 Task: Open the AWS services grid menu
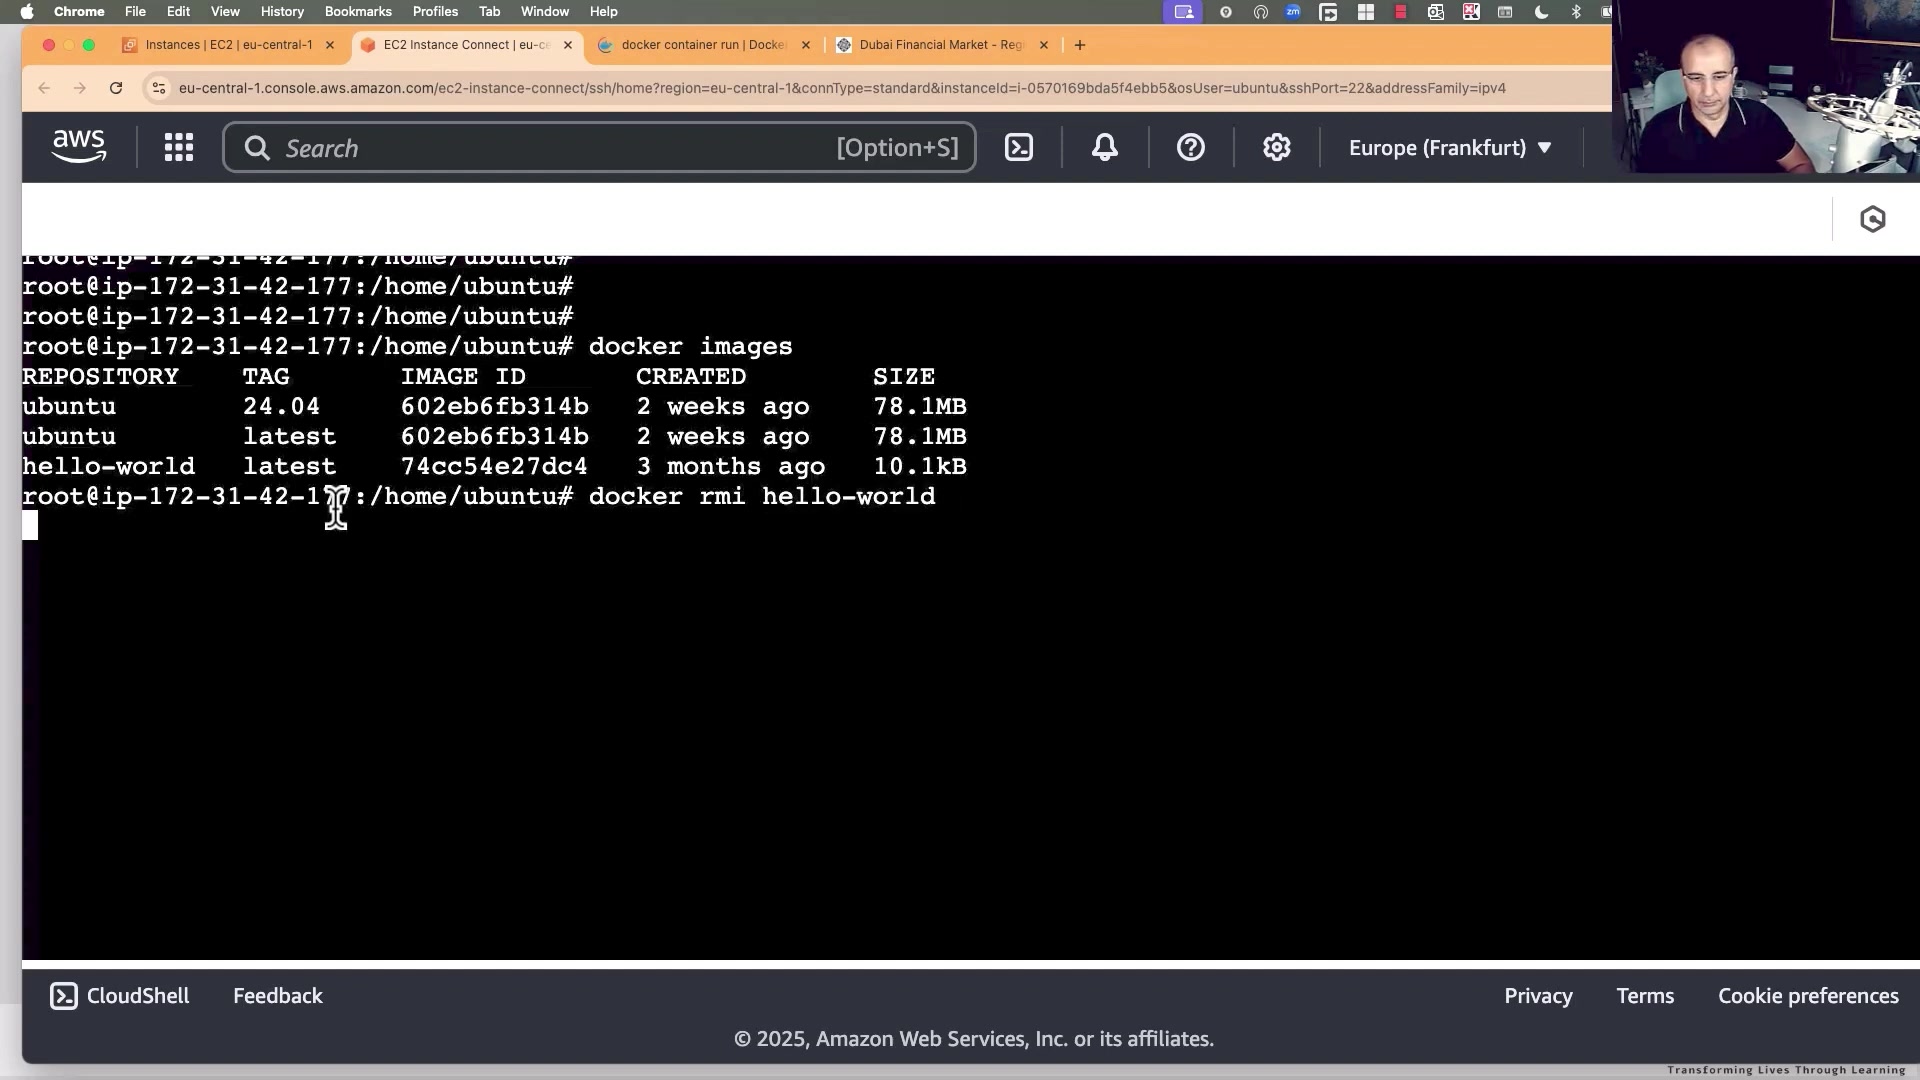[179, 148]
